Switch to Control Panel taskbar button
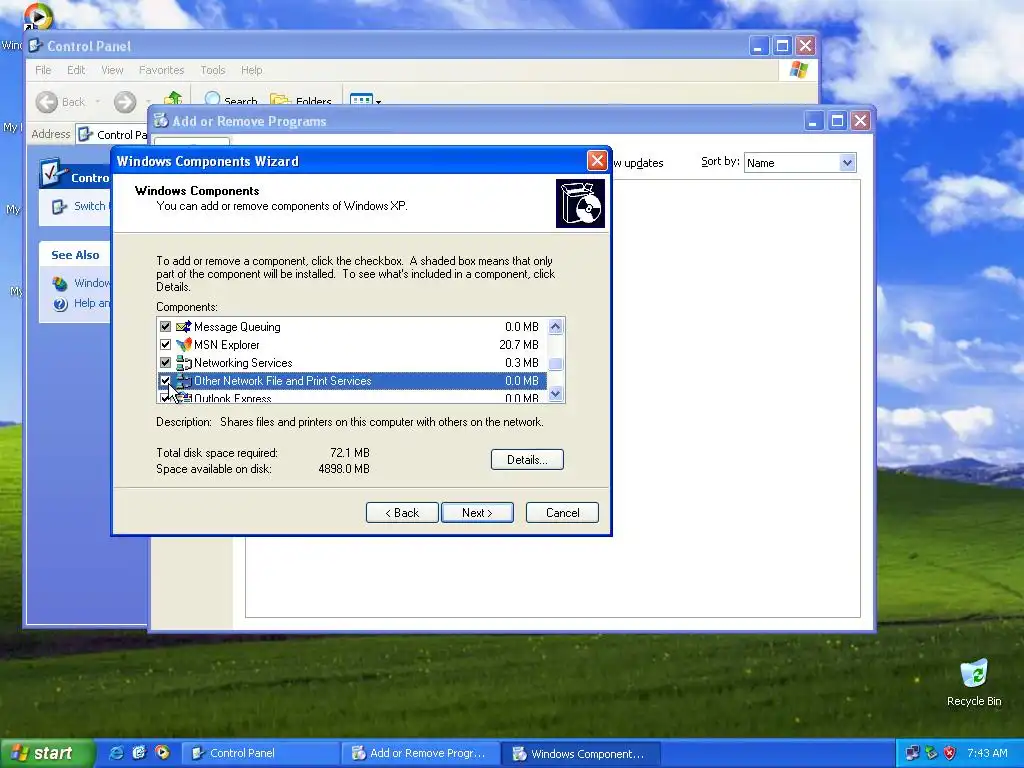The image size is (1024, 768). tap(259, 753)
